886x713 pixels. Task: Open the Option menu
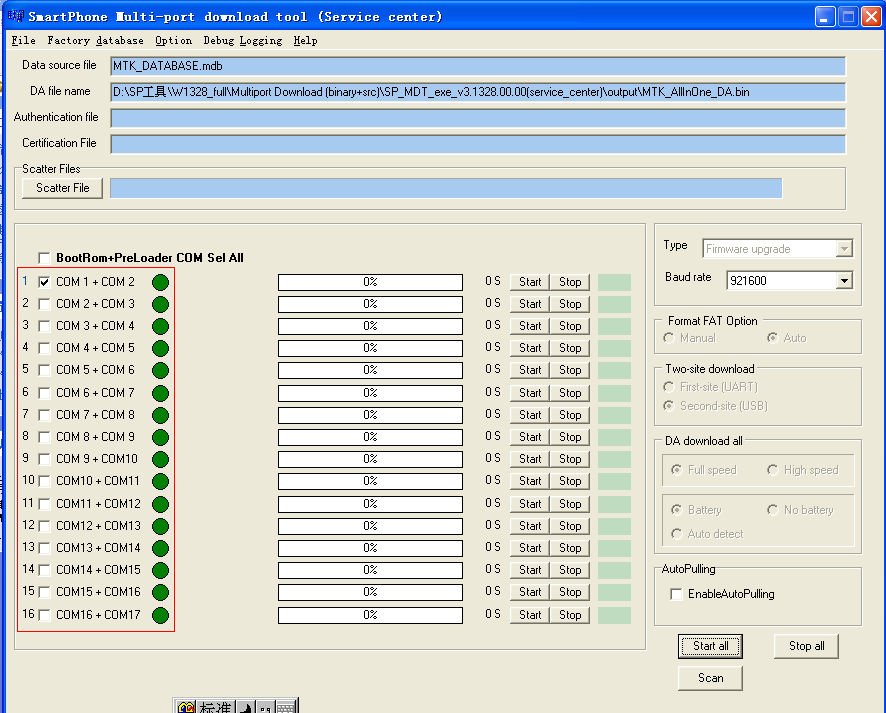(173, 41)
